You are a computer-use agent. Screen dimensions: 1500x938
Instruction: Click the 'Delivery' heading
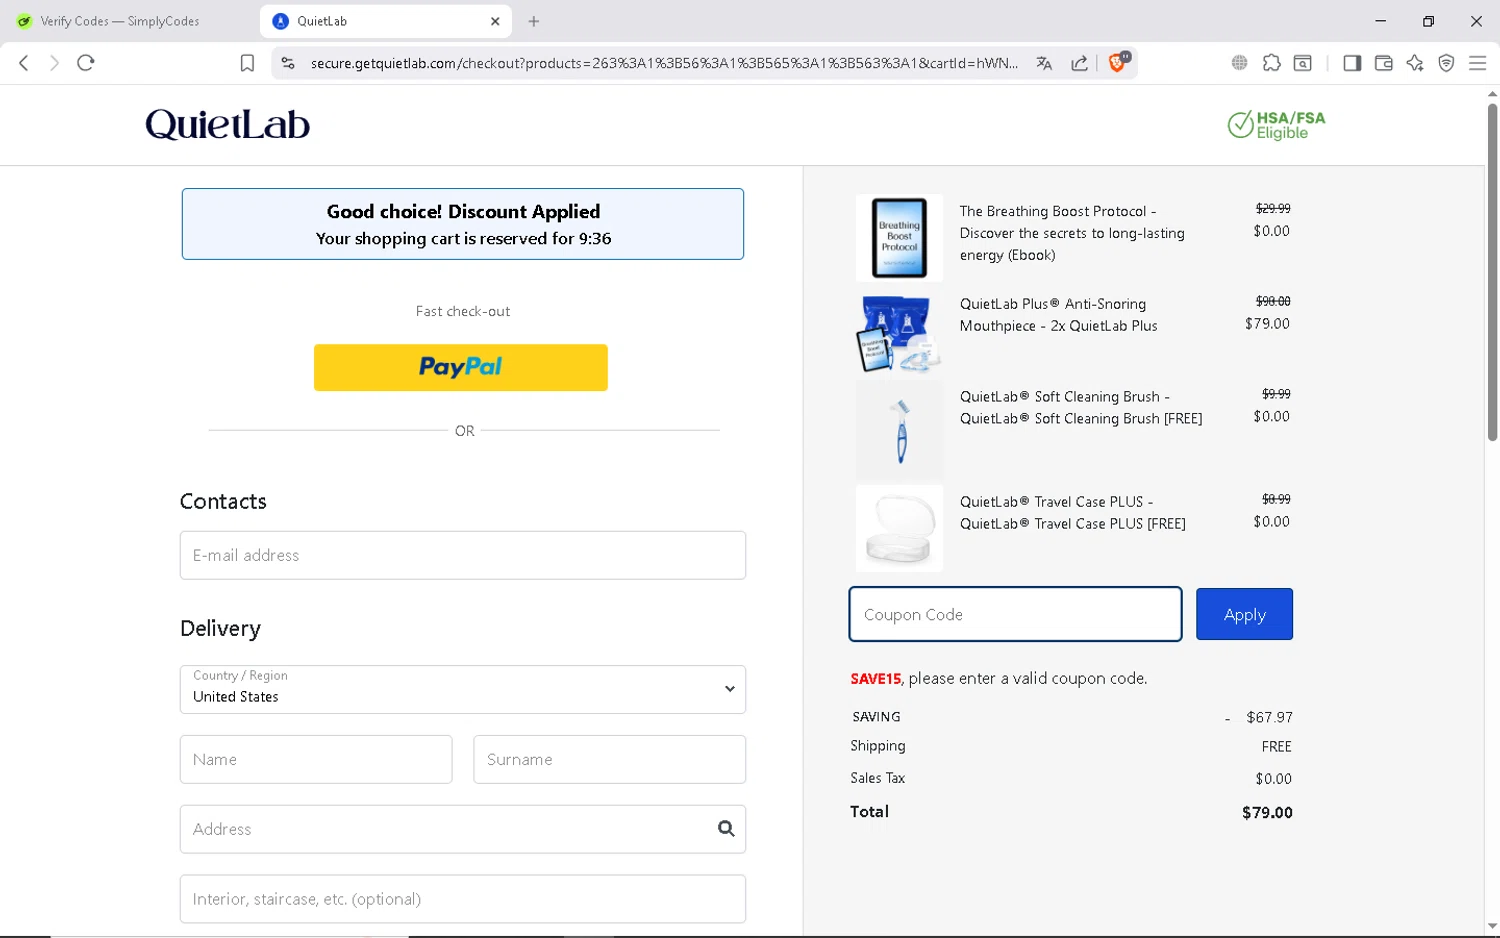[220, 628]
